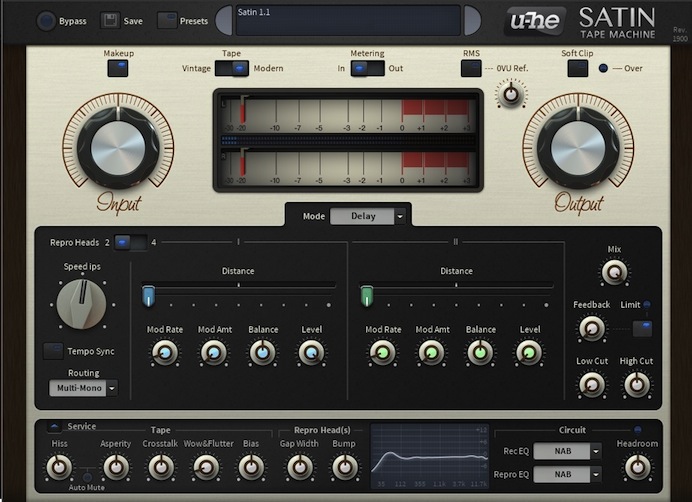Screen dimensions: 692x502
Task: Click the Crosstalk knob
Action: click(161, 467)
